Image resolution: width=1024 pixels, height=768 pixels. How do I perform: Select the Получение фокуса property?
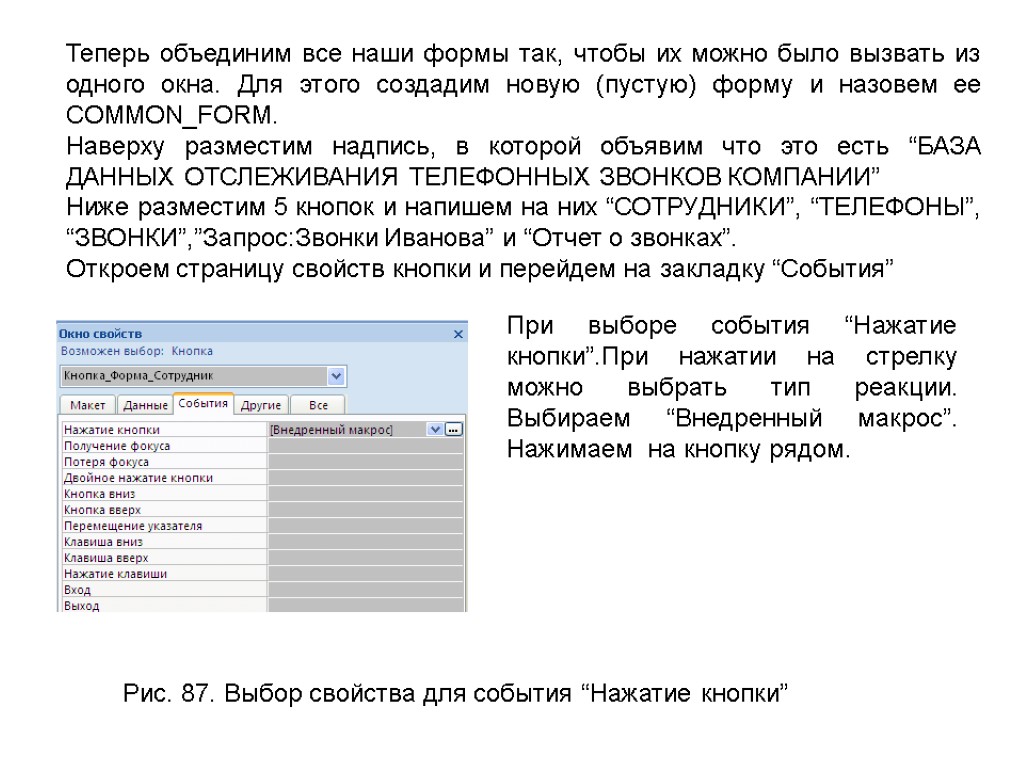164,446
